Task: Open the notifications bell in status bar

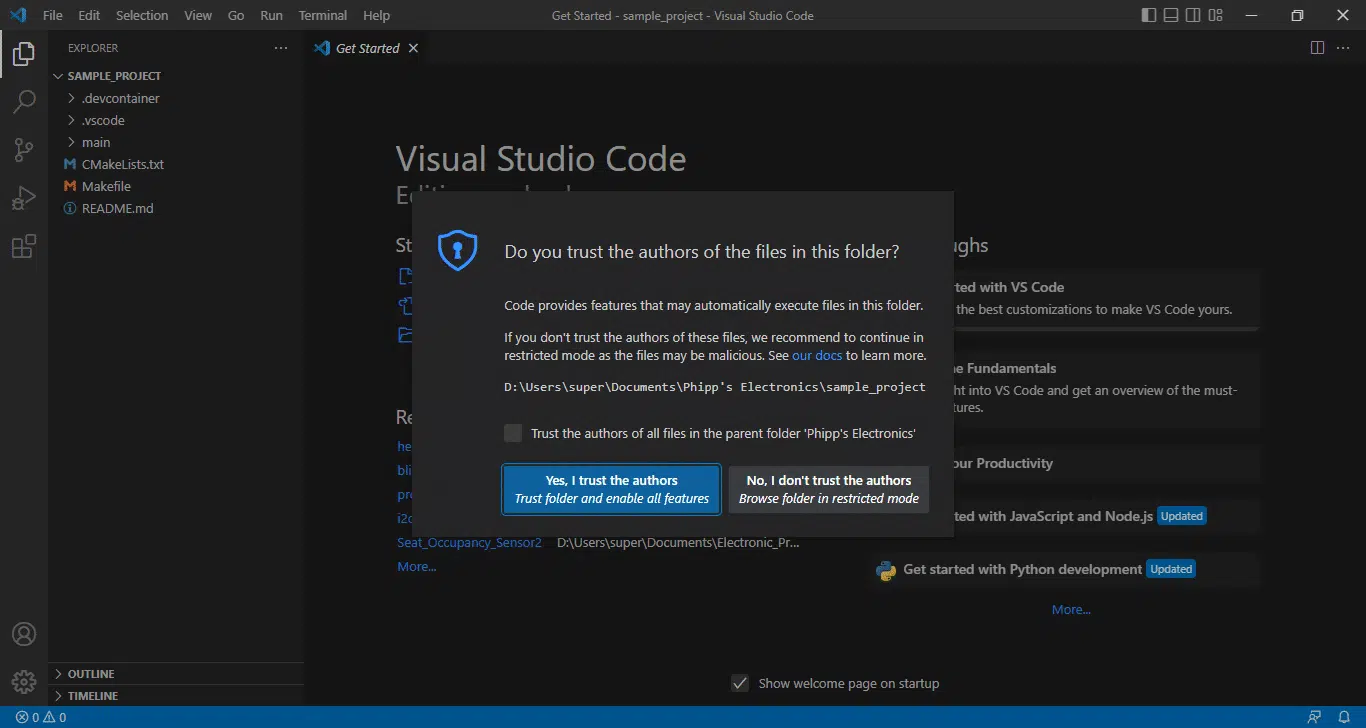Action: click(x=1344, y=717)
